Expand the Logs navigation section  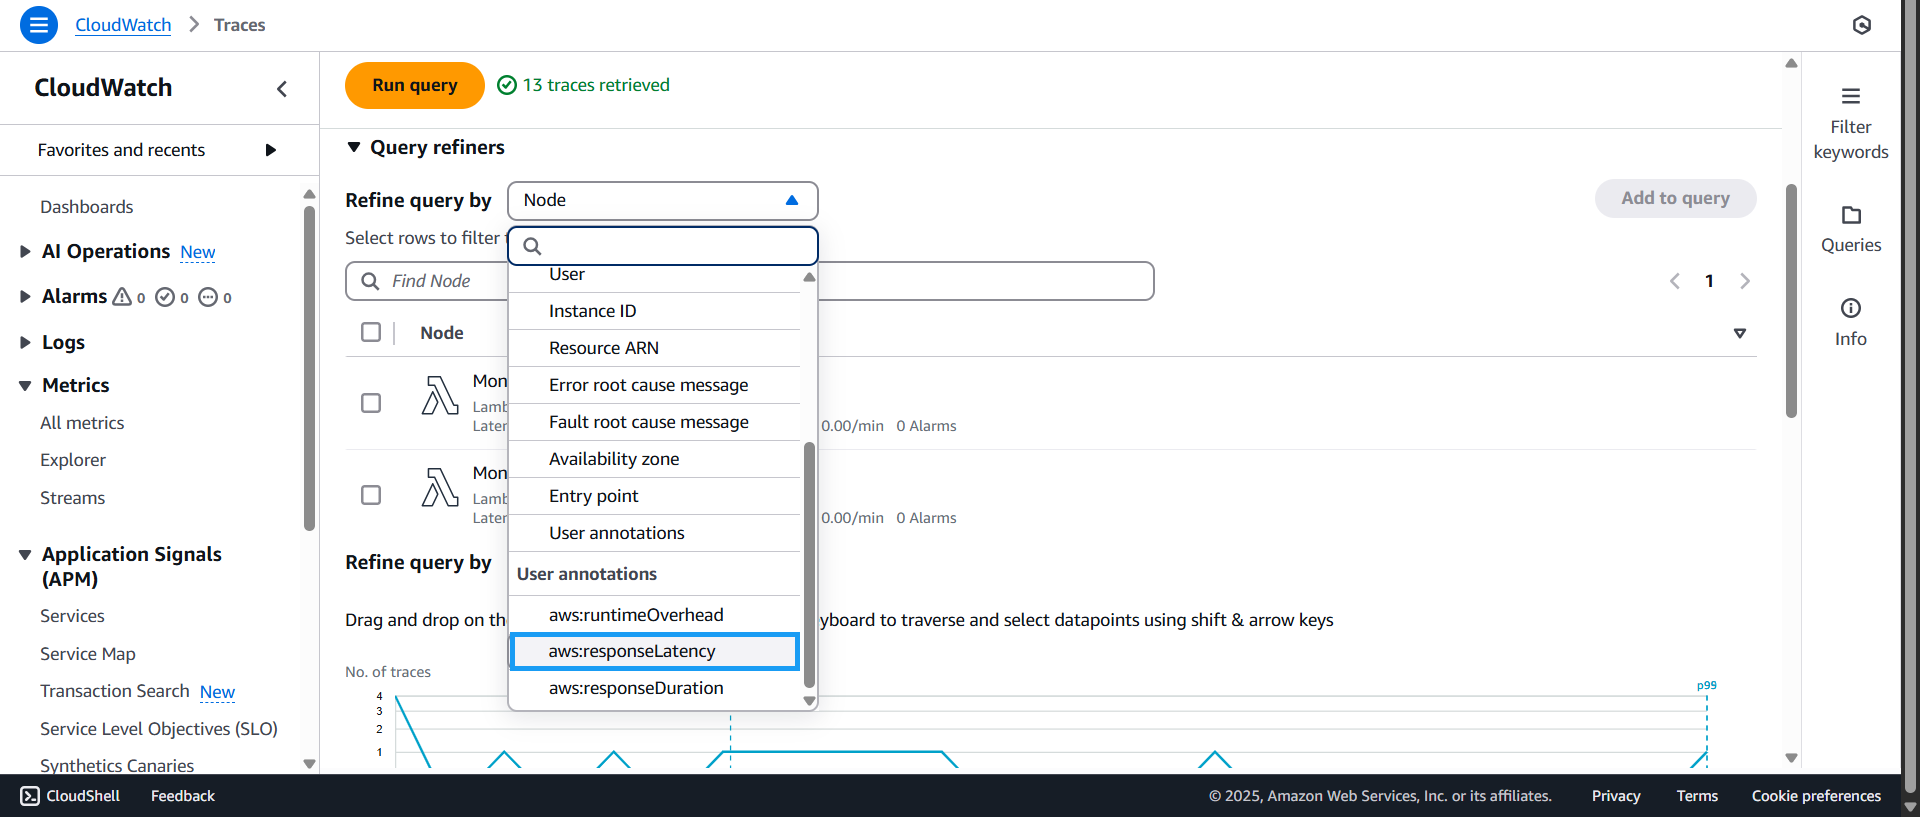[25, 342]
